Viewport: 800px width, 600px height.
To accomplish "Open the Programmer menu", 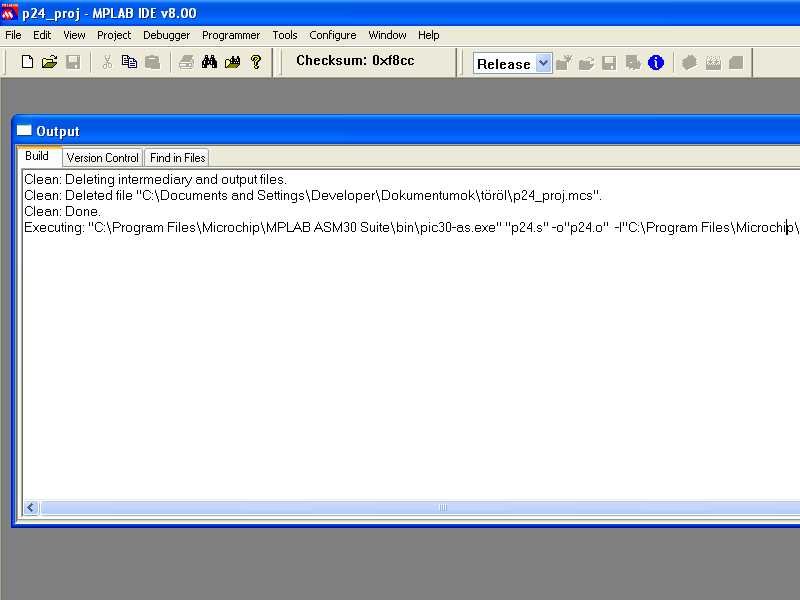I will click(x=231, y=35).
